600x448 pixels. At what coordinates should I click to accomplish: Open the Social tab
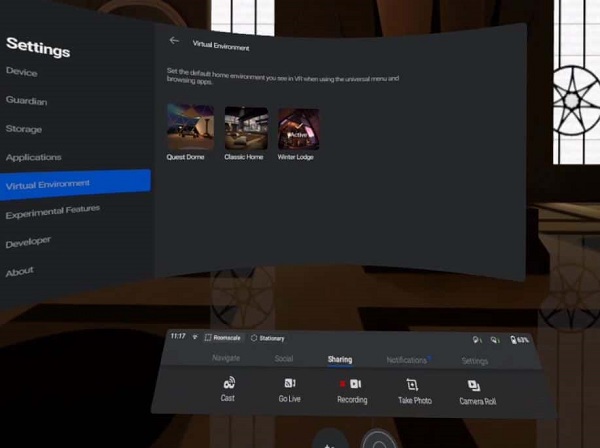click(x=283, y=358)
